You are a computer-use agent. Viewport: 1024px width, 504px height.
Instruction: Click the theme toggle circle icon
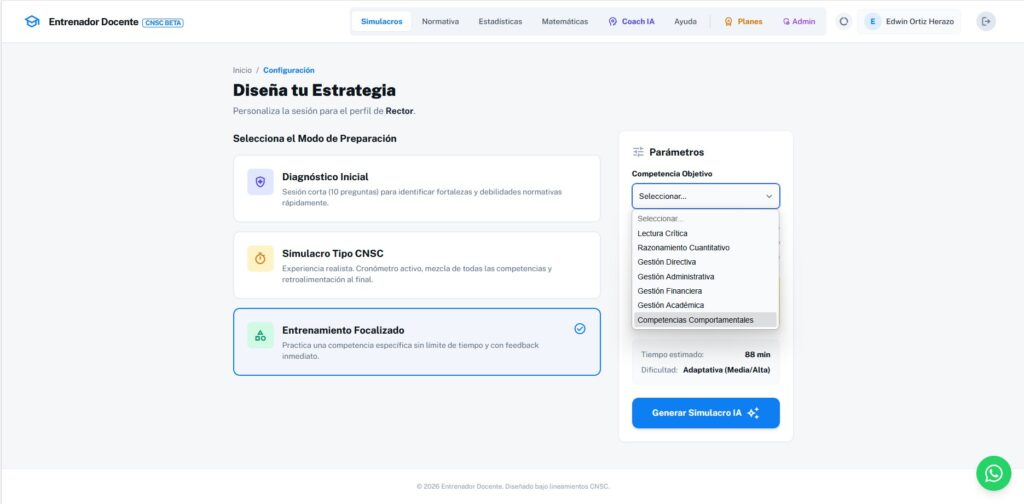coord(844,21)
